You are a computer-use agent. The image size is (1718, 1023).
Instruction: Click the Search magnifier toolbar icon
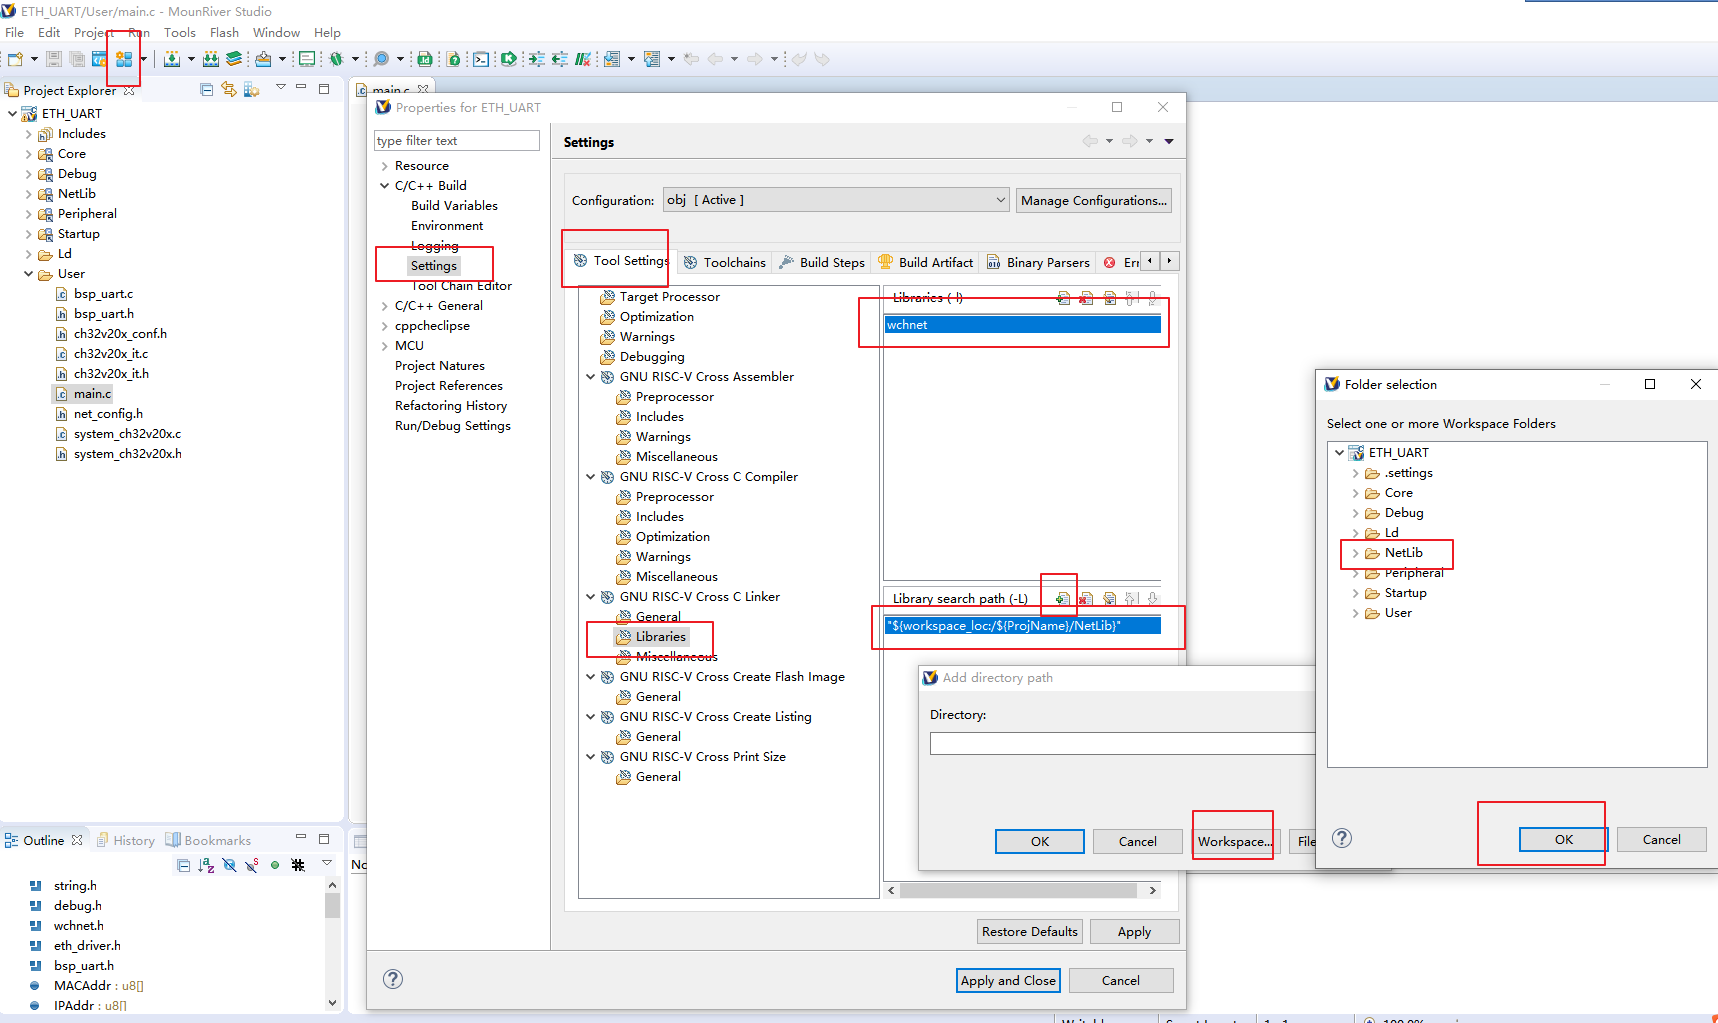tap(381, 59)
